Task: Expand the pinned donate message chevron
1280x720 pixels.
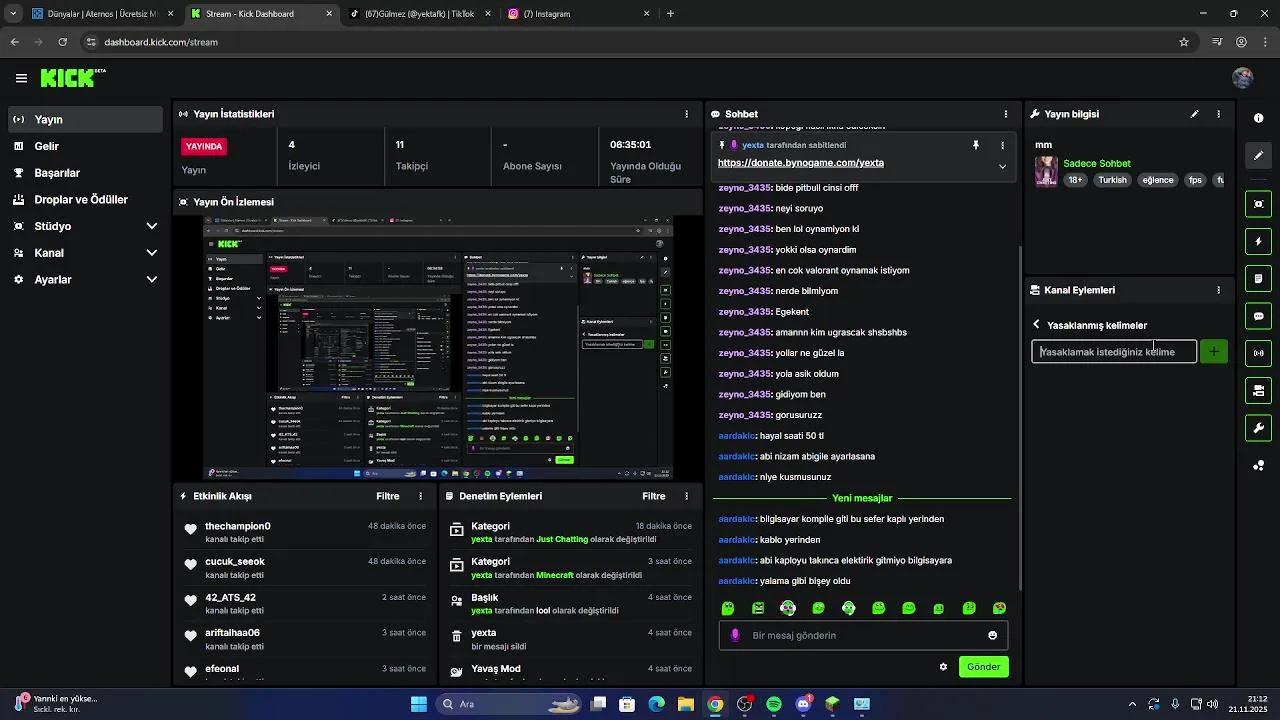Action: pyautogui.click(x=1002, y=166)
